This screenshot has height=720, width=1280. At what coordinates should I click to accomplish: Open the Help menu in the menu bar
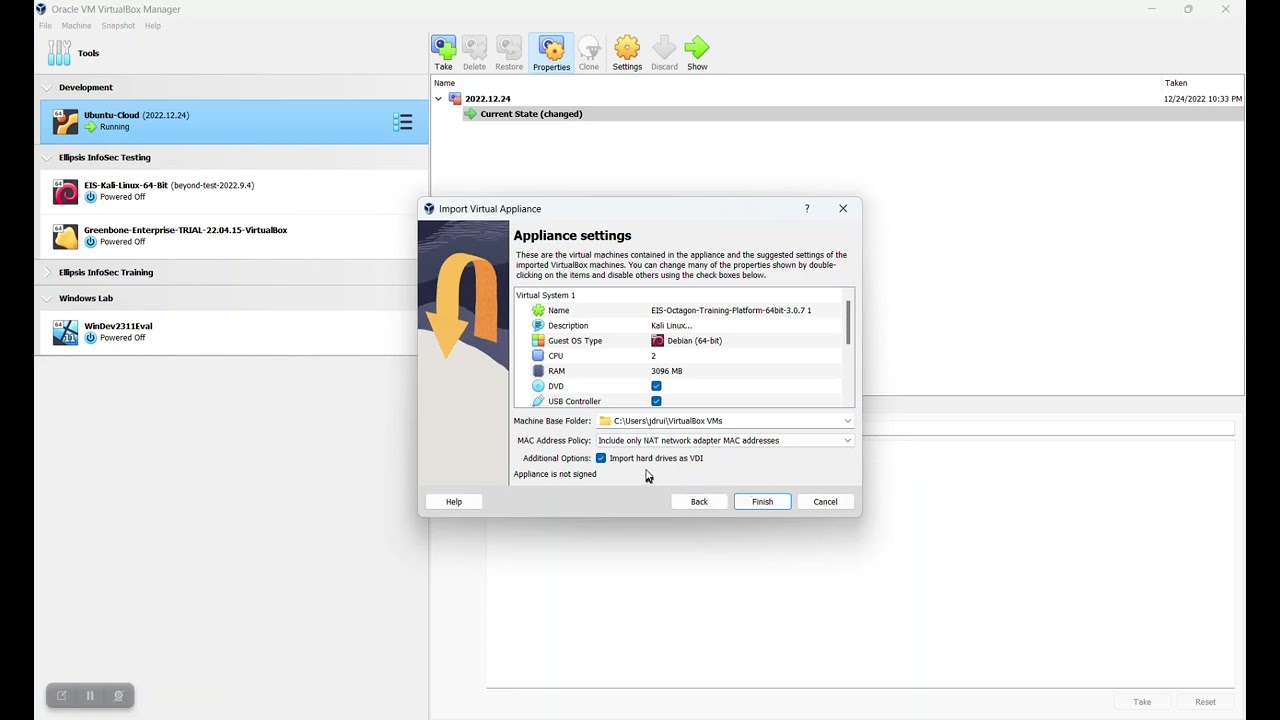click(153, 26)
